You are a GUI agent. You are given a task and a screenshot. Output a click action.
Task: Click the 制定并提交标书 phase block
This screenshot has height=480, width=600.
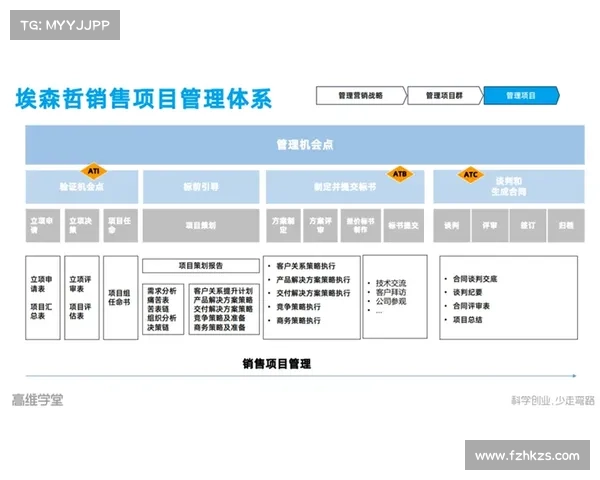[343, 187]
